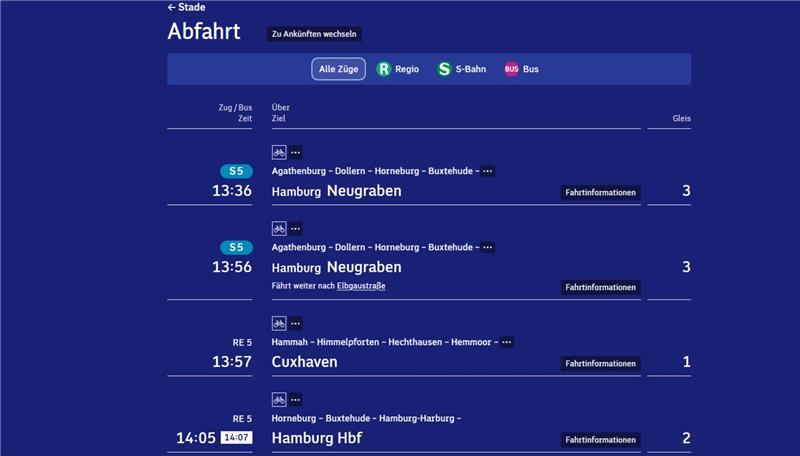This screenshot has height=456, width=800.
Task: Filter departures by Bus
Action: tap(521, 69)
